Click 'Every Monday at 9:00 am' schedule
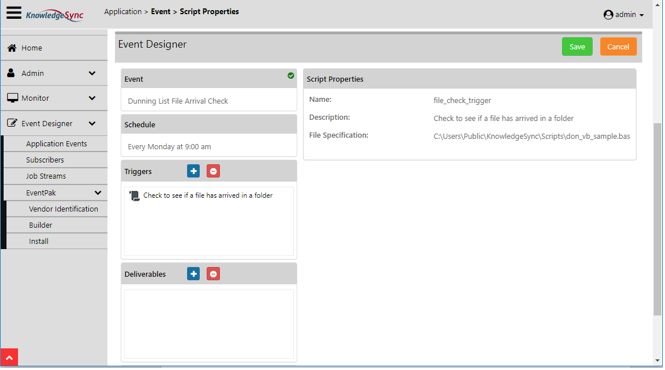Screen dimensions: 665x370 coord(169,147)
